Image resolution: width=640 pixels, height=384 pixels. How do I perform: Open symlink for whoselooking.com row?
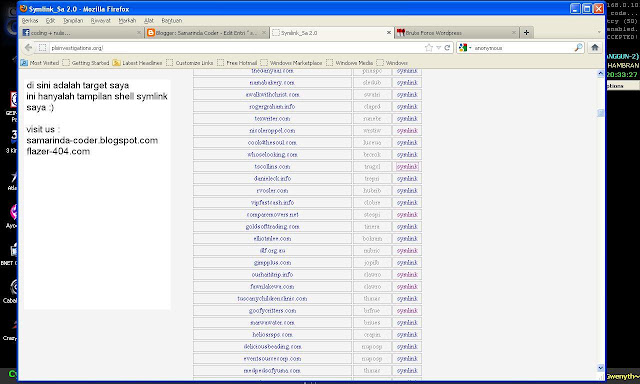(407, 155)
